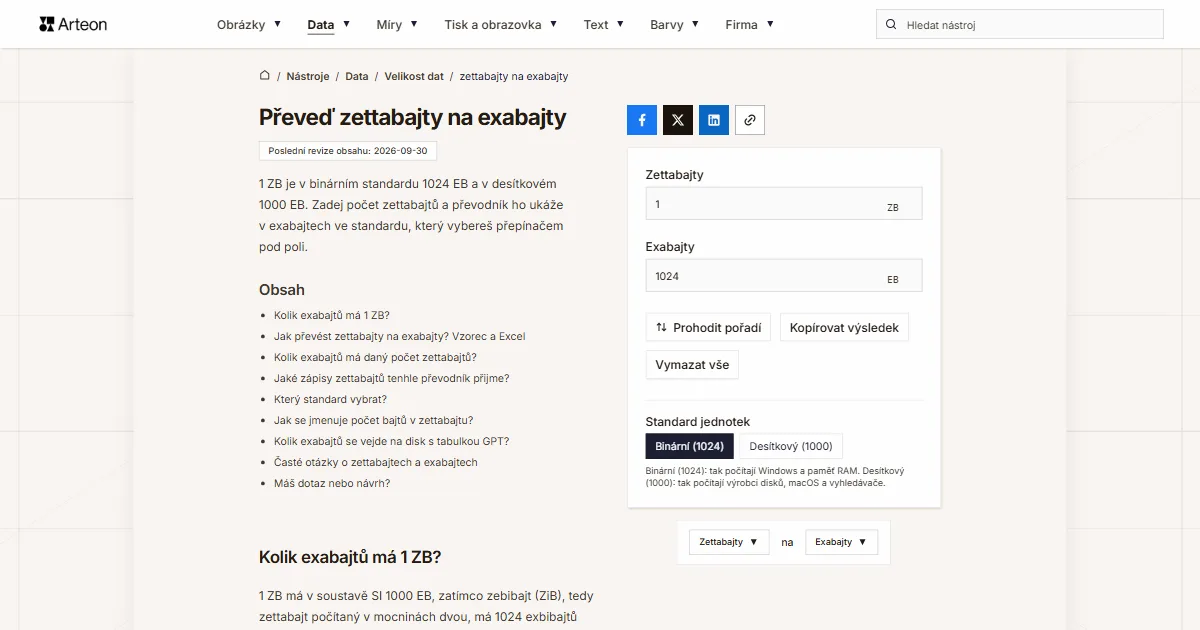Open the Firma menu

[750, 24]
